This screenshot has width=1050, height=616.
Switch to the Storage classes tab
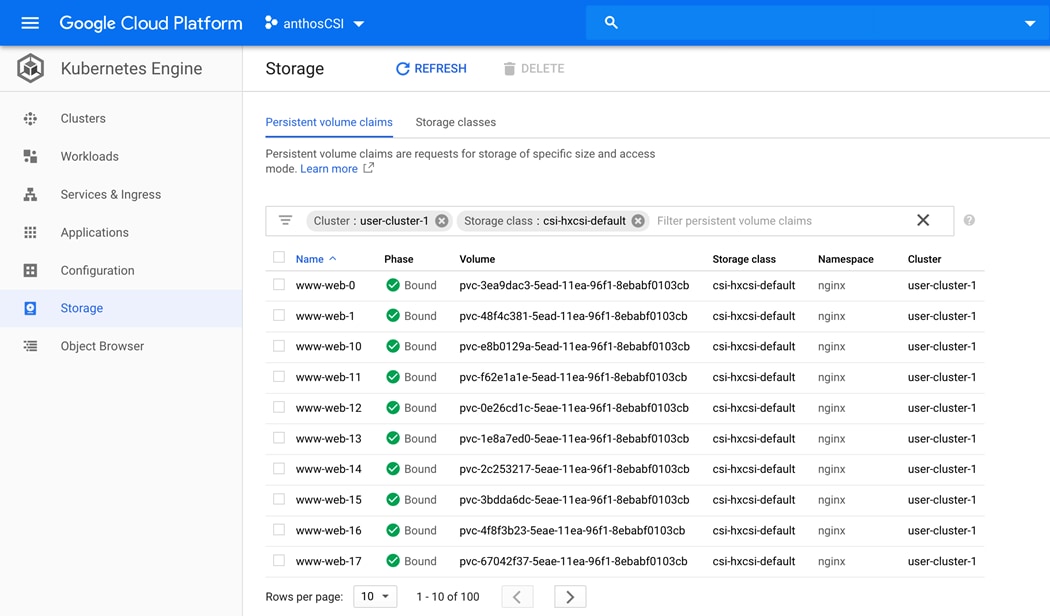click(455, 123)
